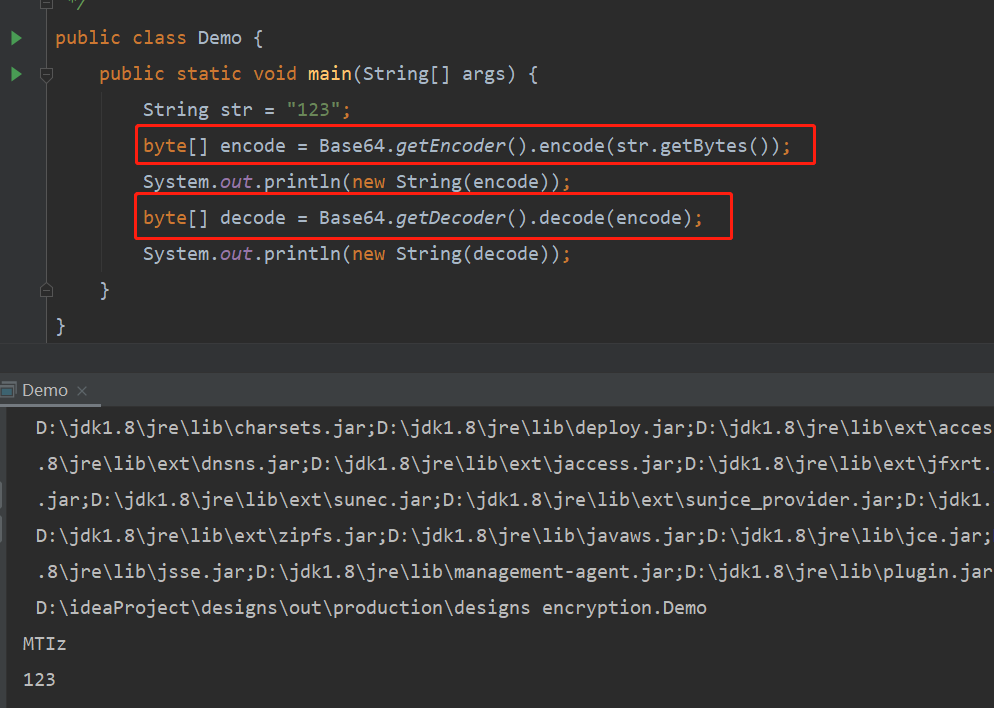Click getDecoder in the decode line
Viewport: 994px width, 708px height.
pos(451,218)
